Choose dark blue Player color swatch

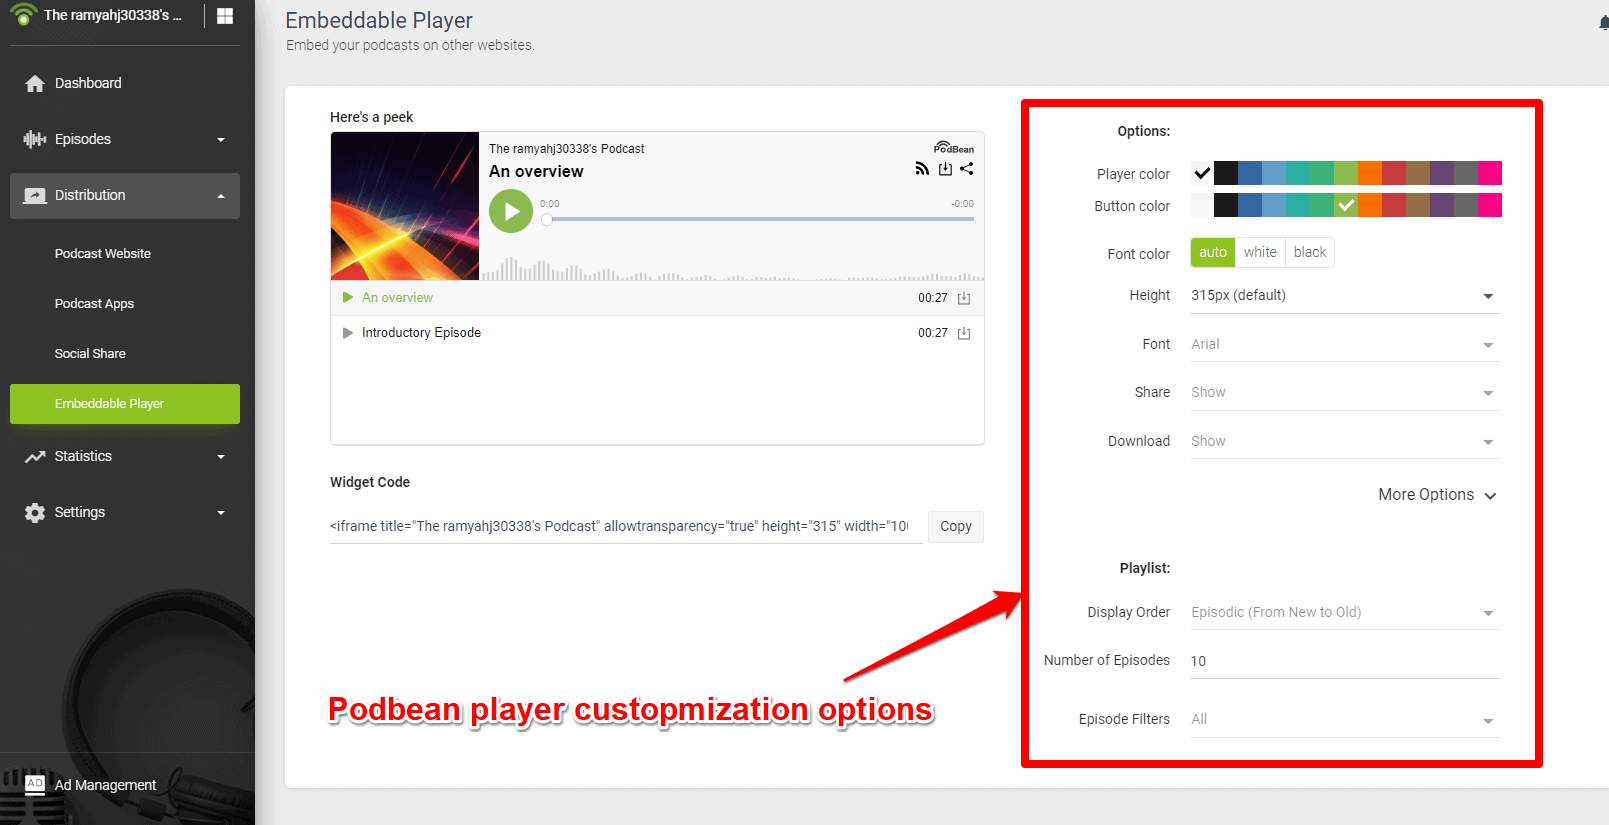[x=1250, y=173]
